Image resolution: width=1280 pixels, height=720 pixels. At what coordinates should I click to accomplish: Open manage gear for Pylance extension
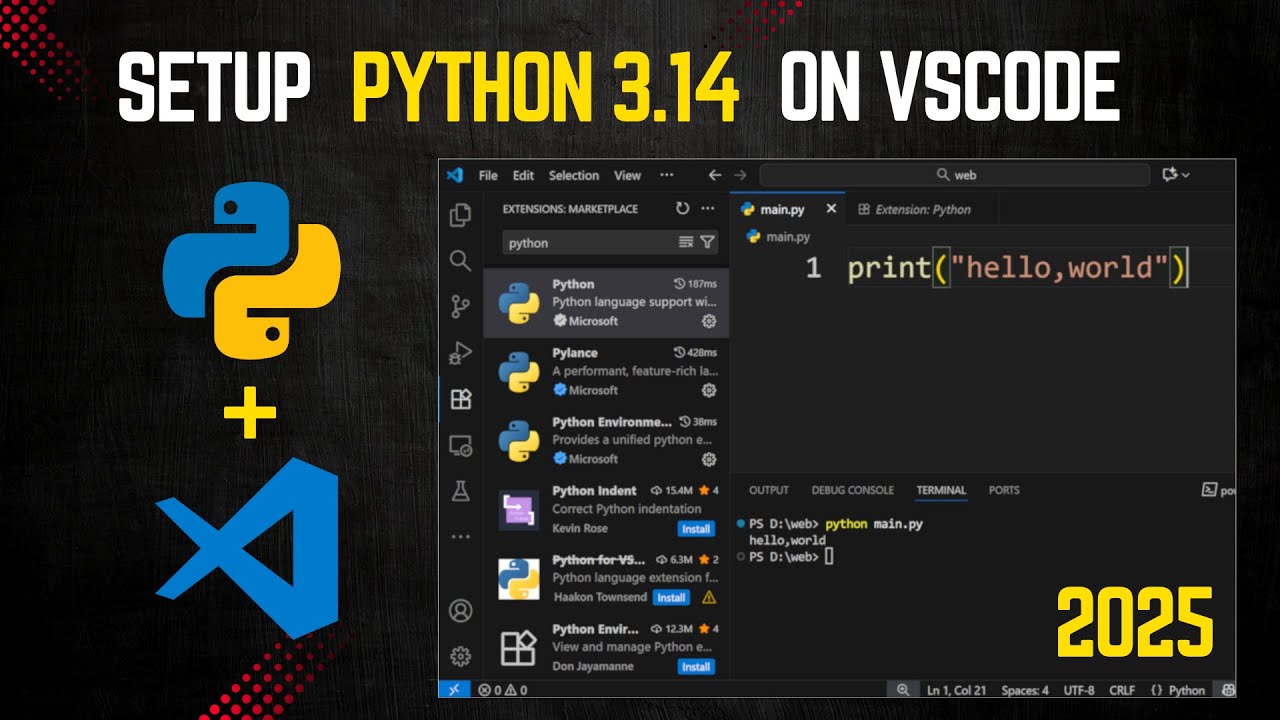coord(709,390)
